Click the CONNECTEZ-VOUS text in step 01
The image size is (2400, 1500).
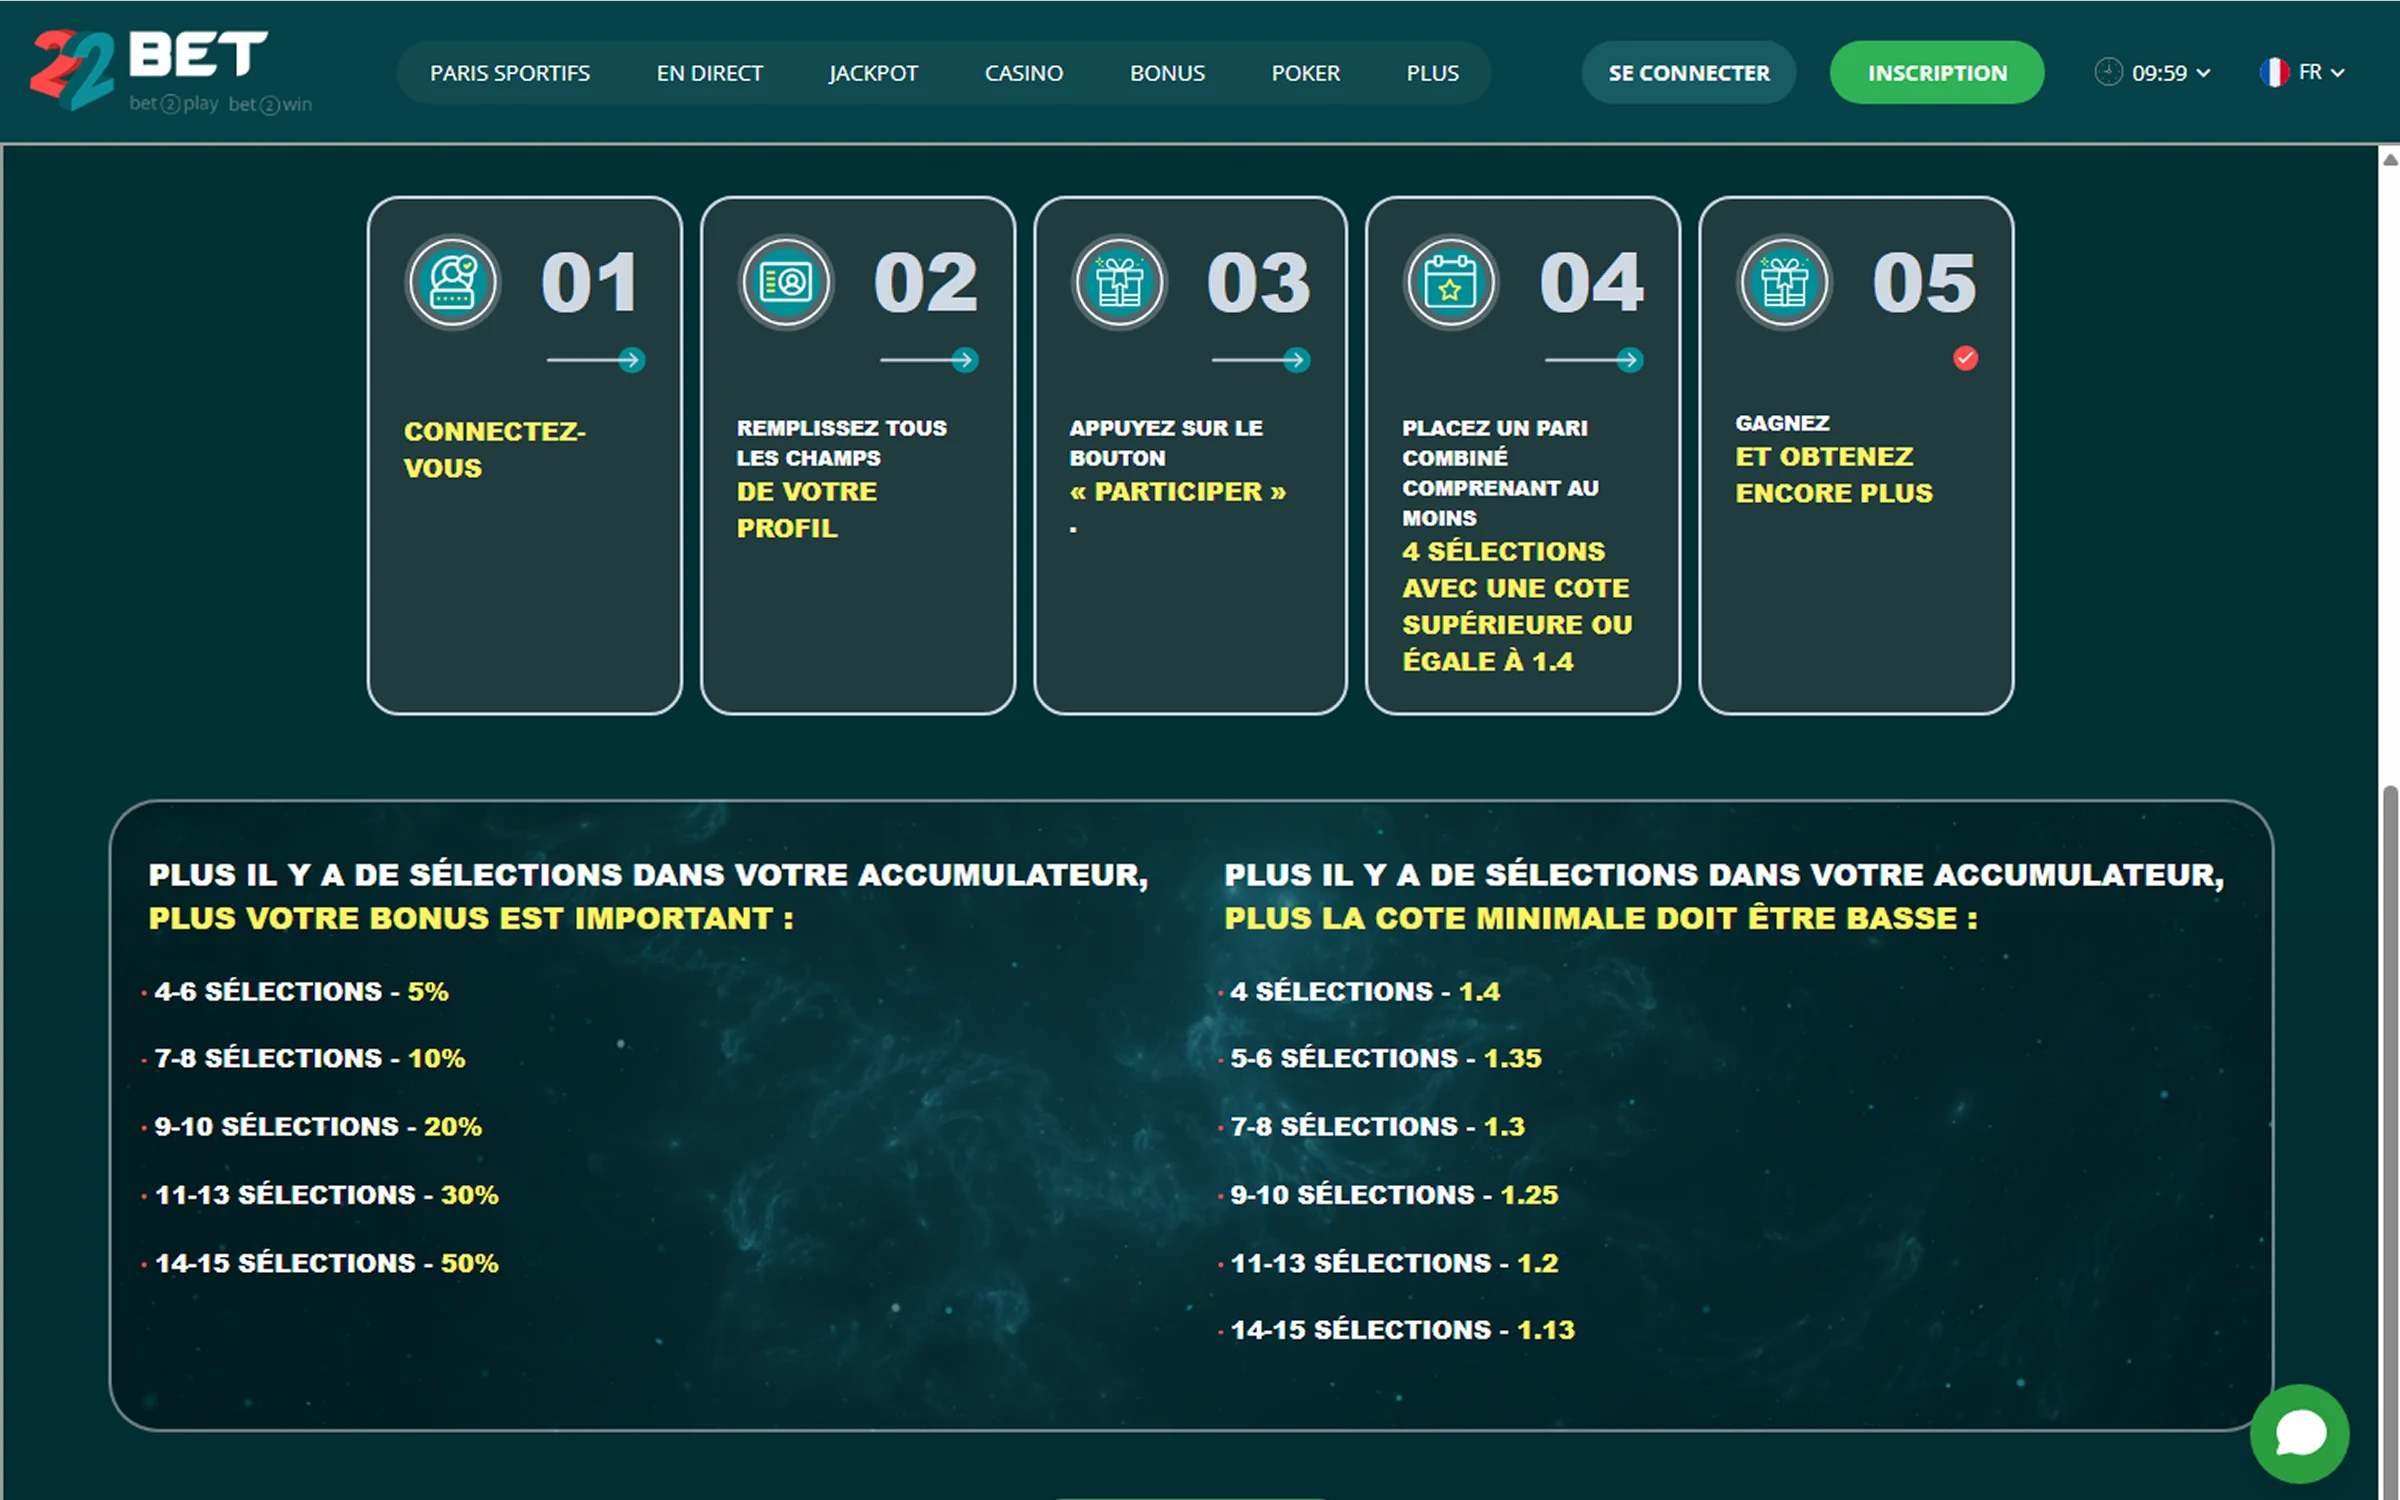(x=494, y=450)
